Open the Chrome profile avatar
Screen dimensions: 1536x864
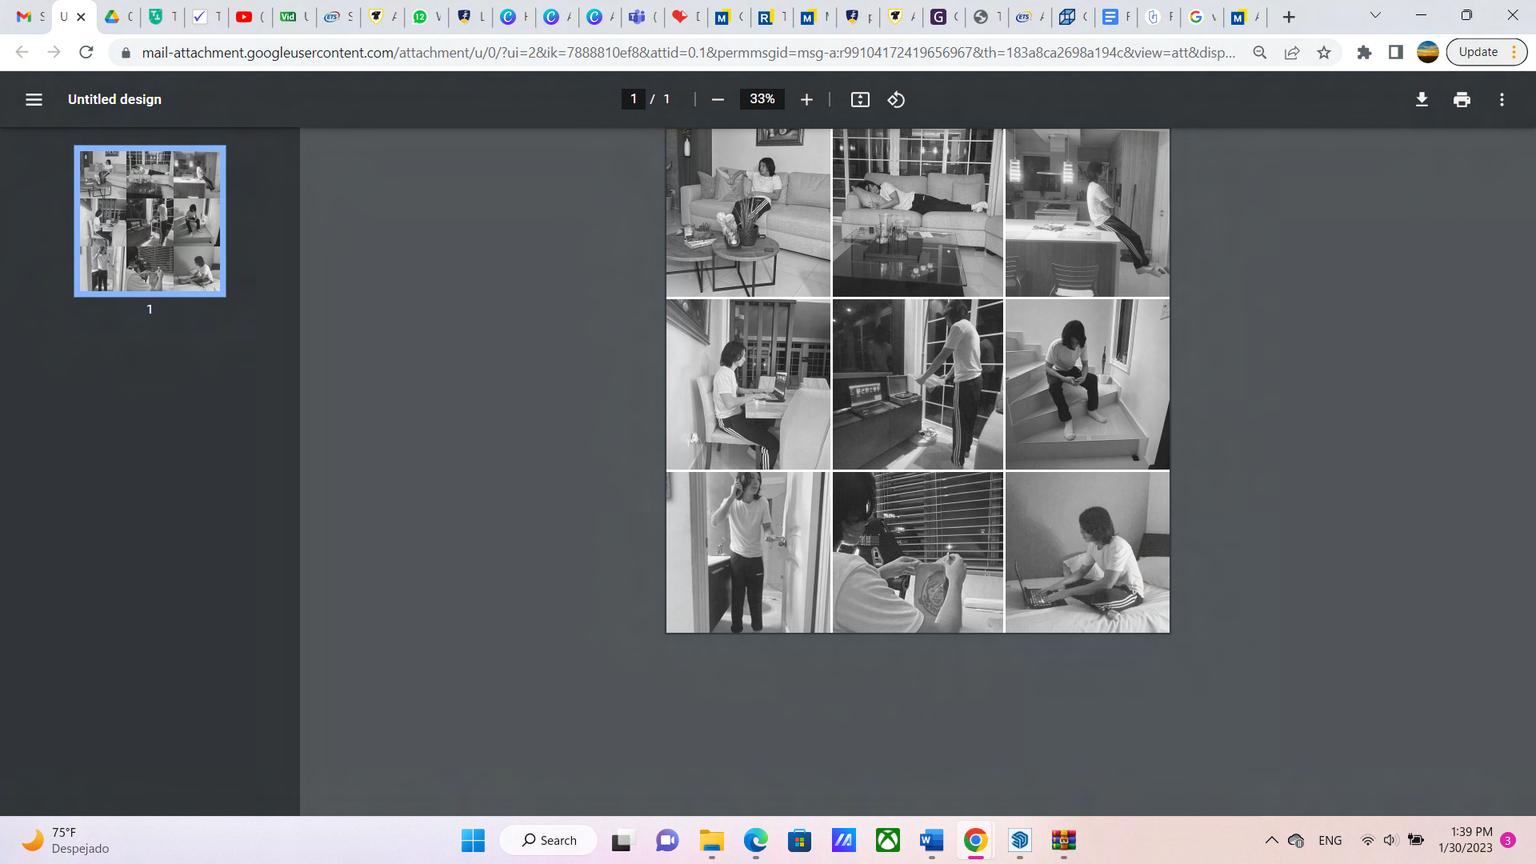pos(1428,52)
